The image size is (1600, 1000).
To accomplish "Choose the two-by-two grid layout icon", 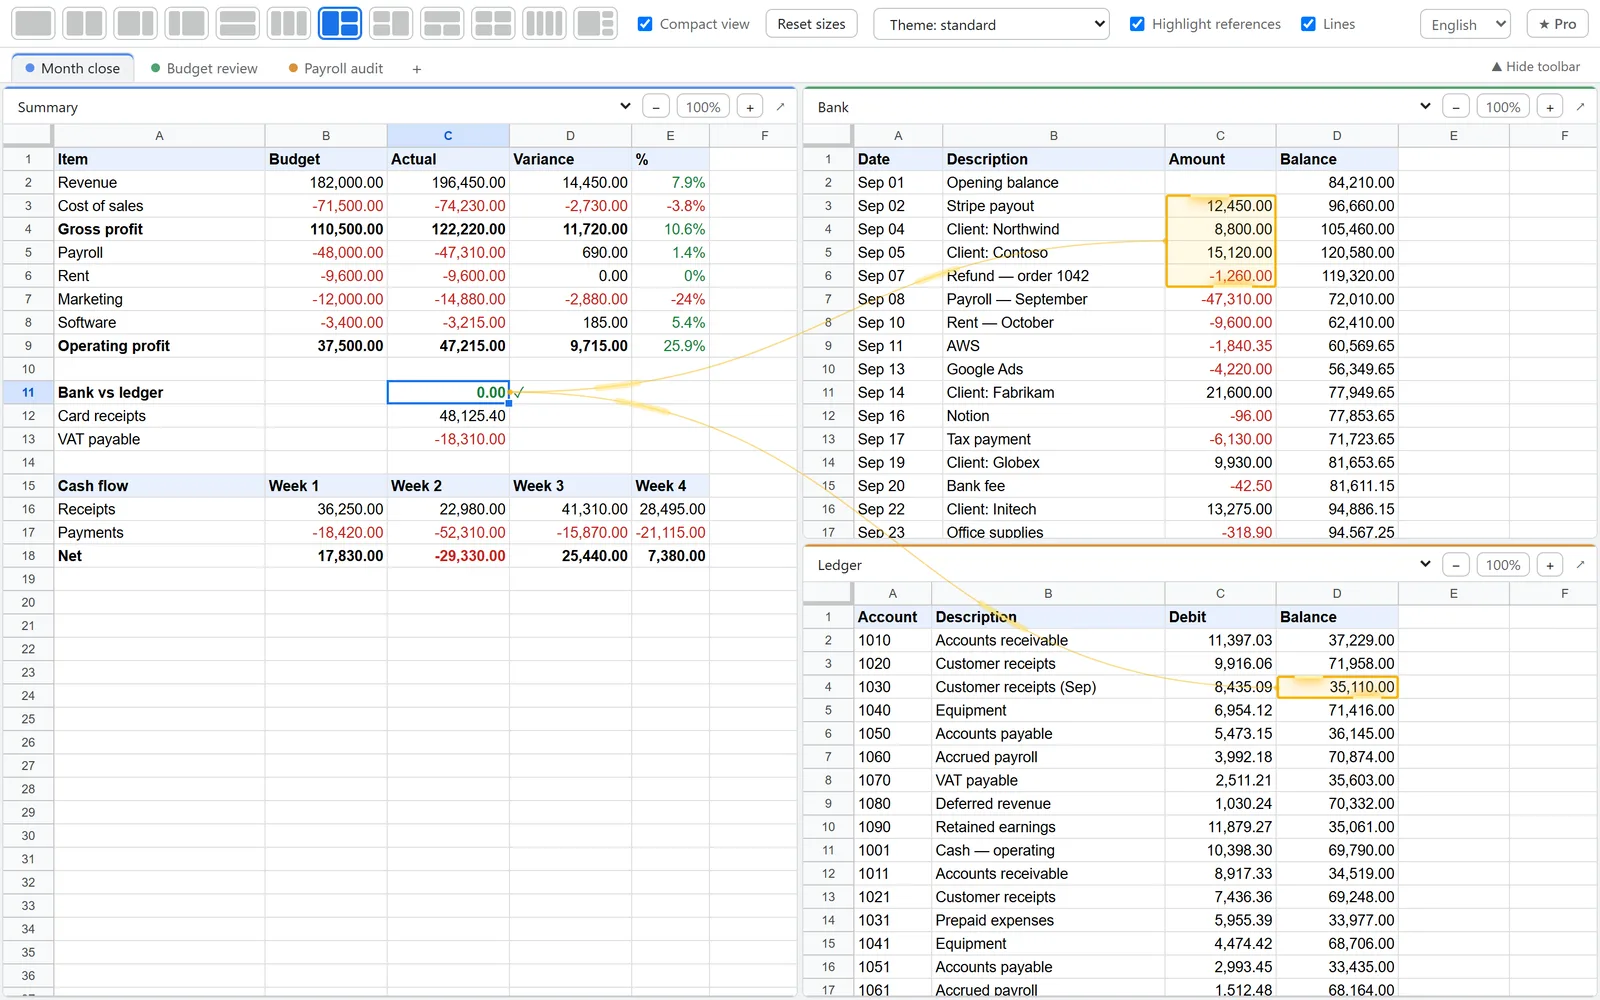I will coord(492,23).
